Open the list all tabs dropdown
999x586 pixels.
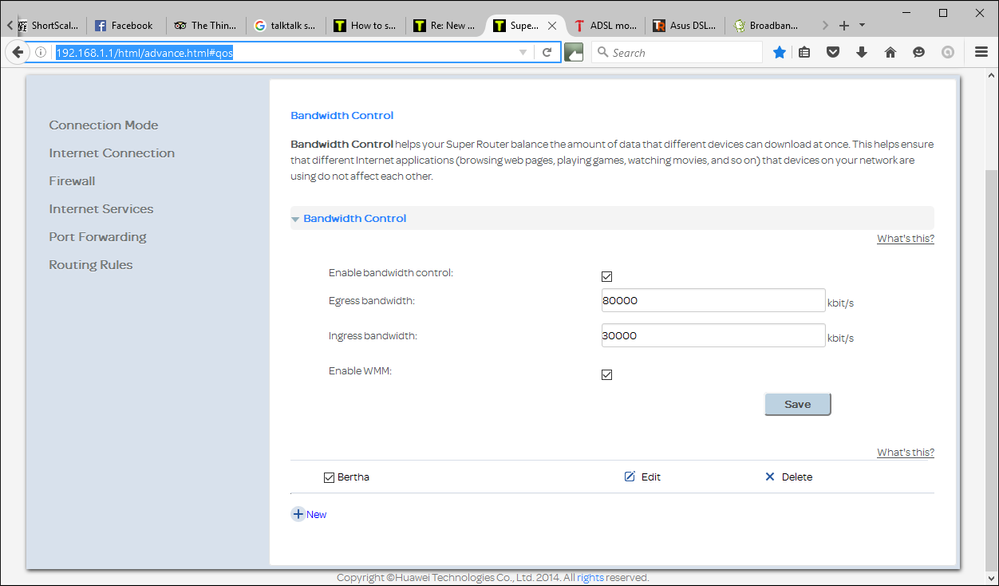pyautogui.click(x=863, y=25)
